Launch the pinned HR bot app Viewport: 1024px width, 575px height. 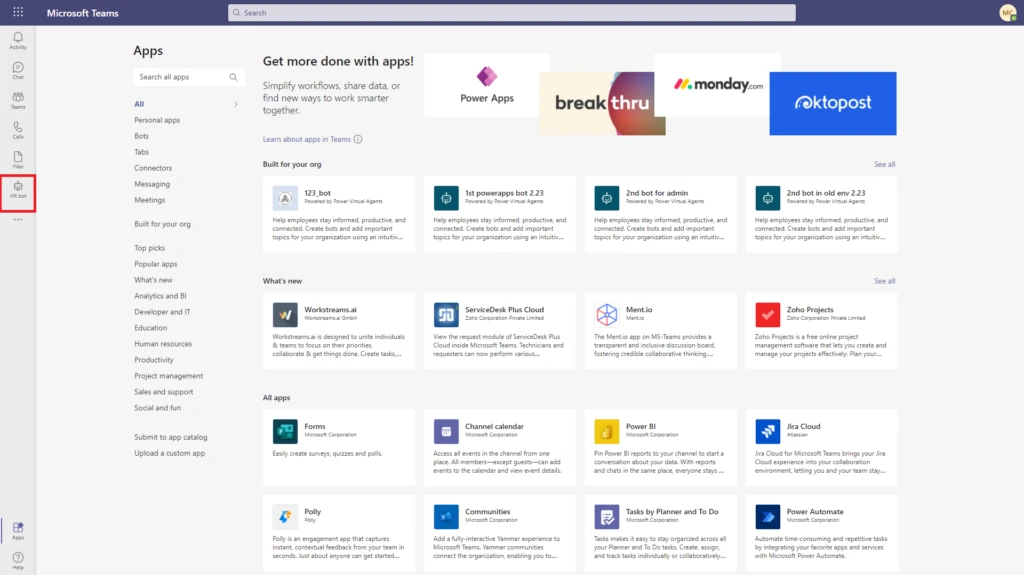coord(18,190)
